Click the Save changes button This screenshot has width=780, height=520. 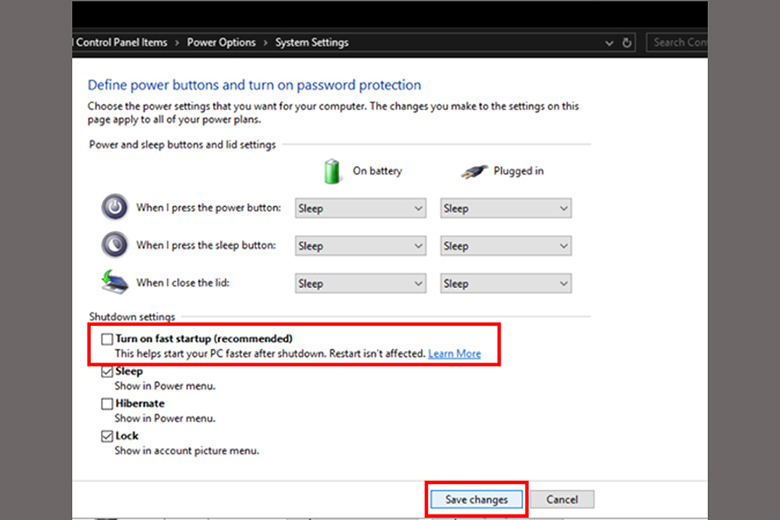[x=476, y=499]
